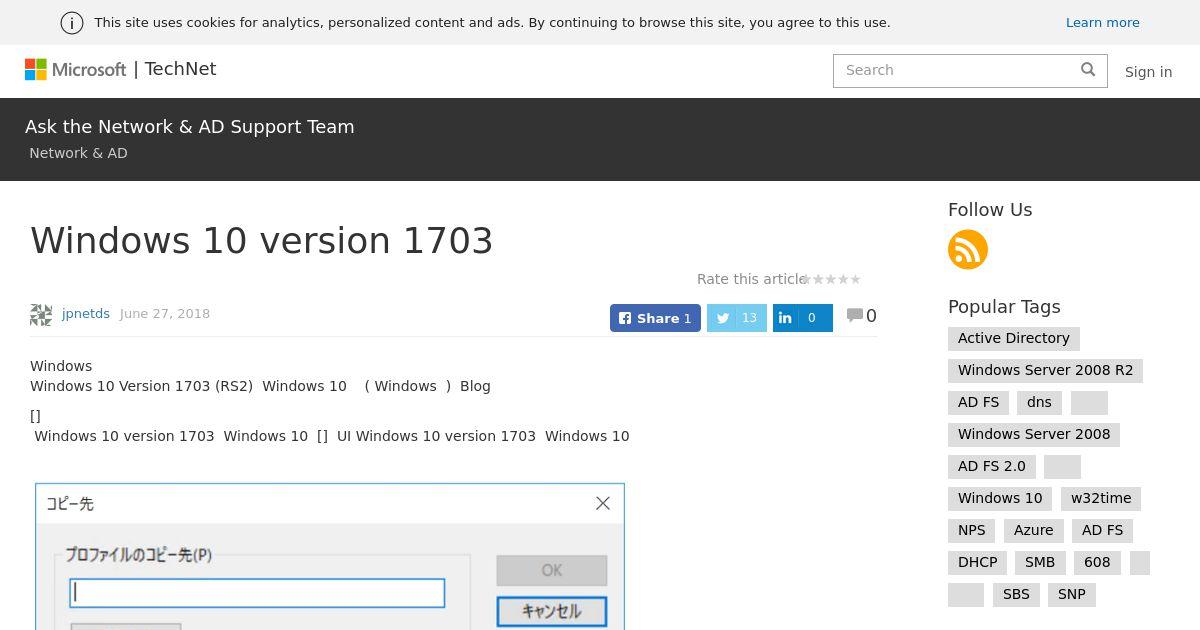
Task: Click the cookie notice info icon
Action: tap(72, 23)
